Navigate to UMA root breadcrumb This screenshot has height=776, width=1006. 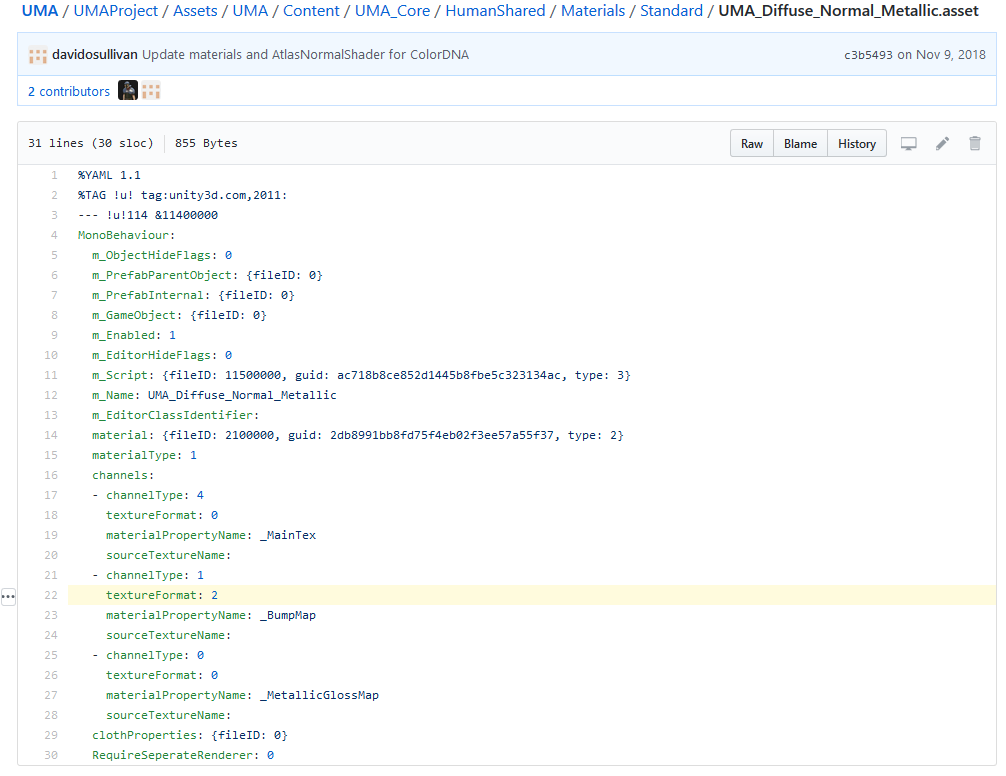[40, 11]
